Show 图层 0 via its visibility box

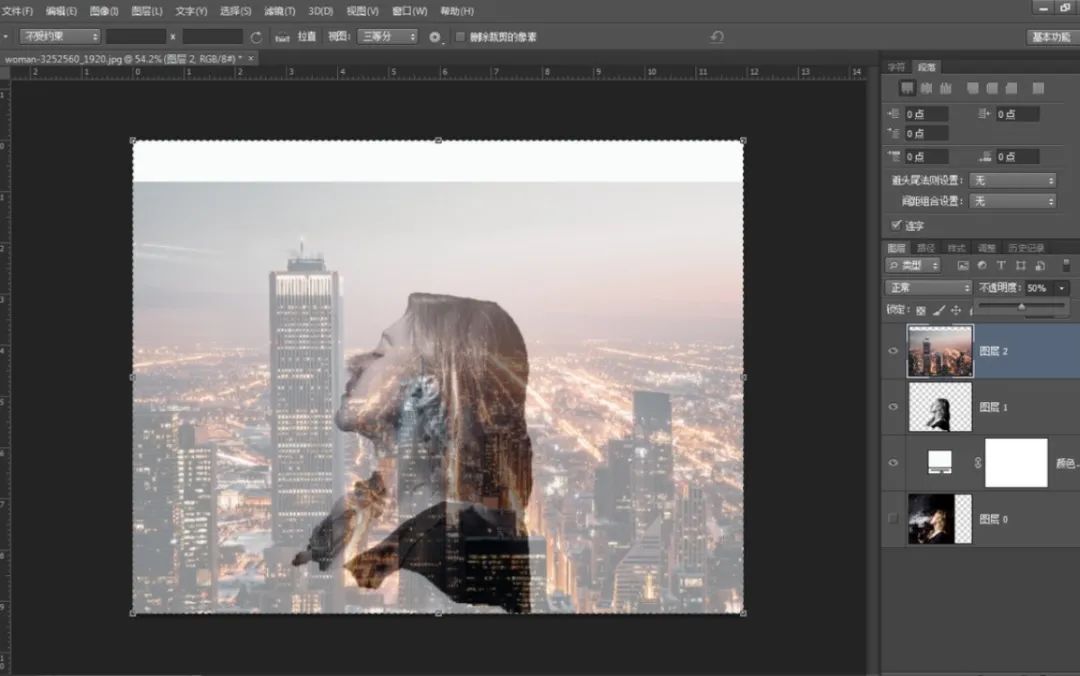tap(893, 518)
